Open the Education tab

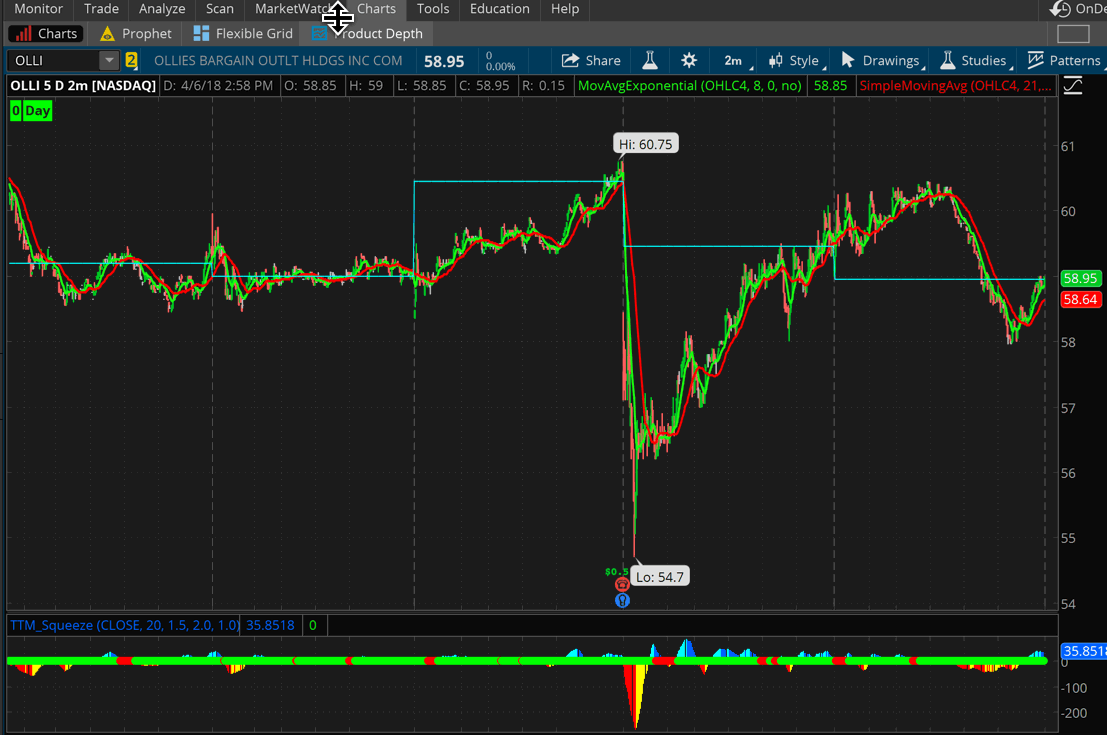tap(499, 9)
